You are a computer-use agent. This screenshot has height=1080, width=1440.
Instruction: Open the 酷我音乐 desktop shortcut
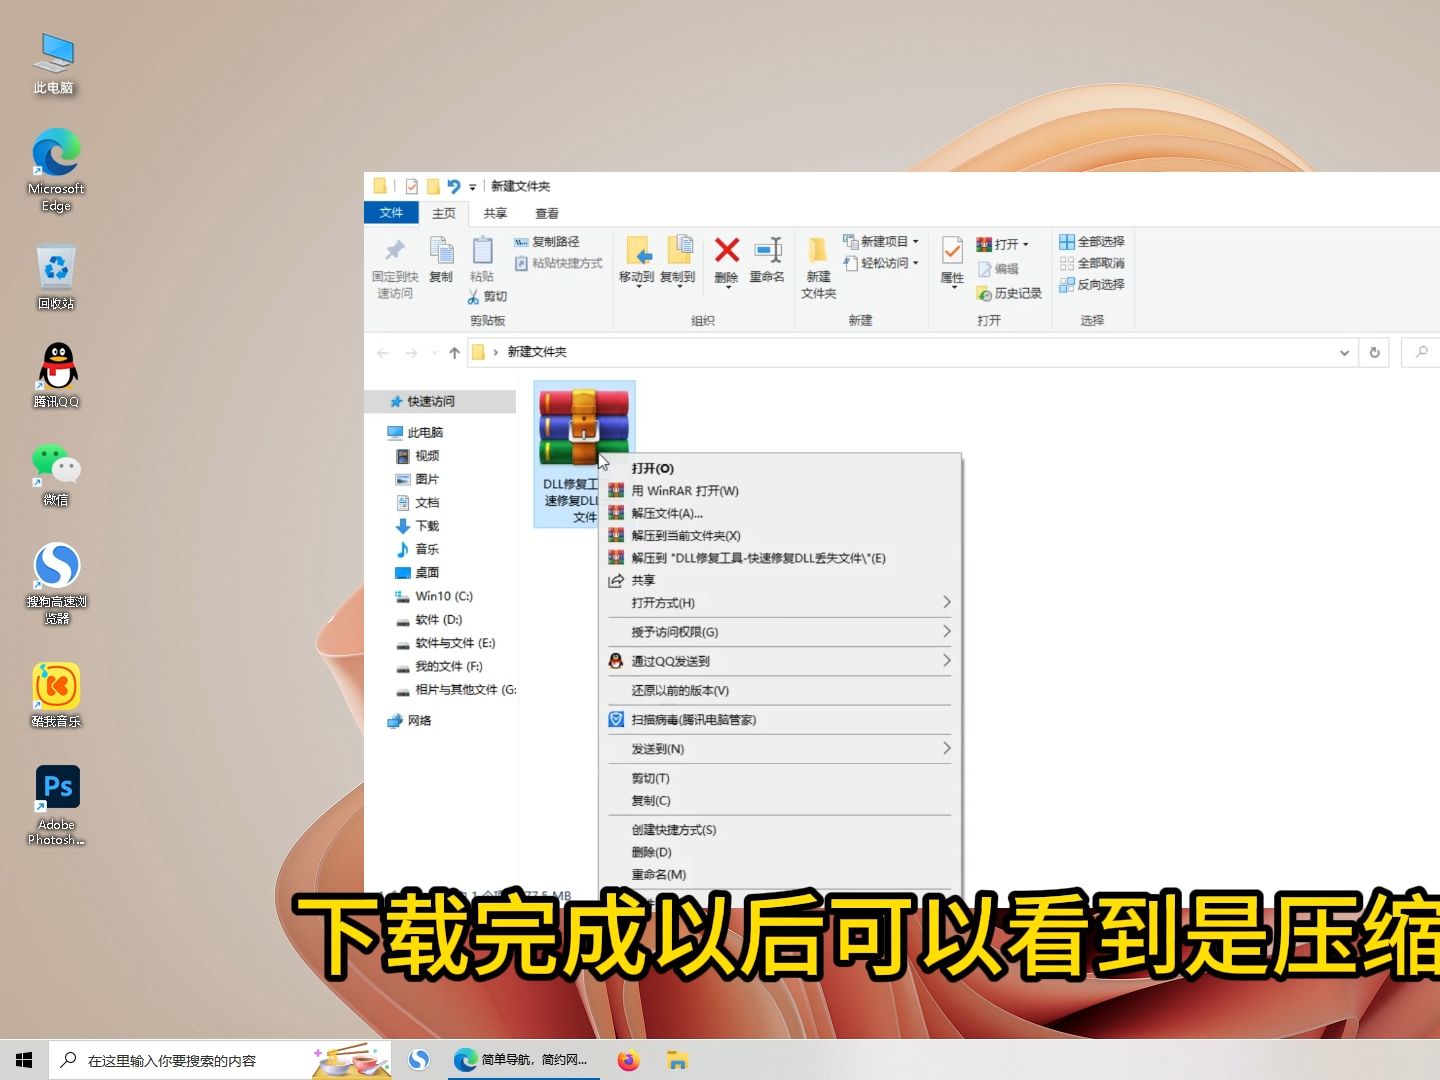click(56, 695)
